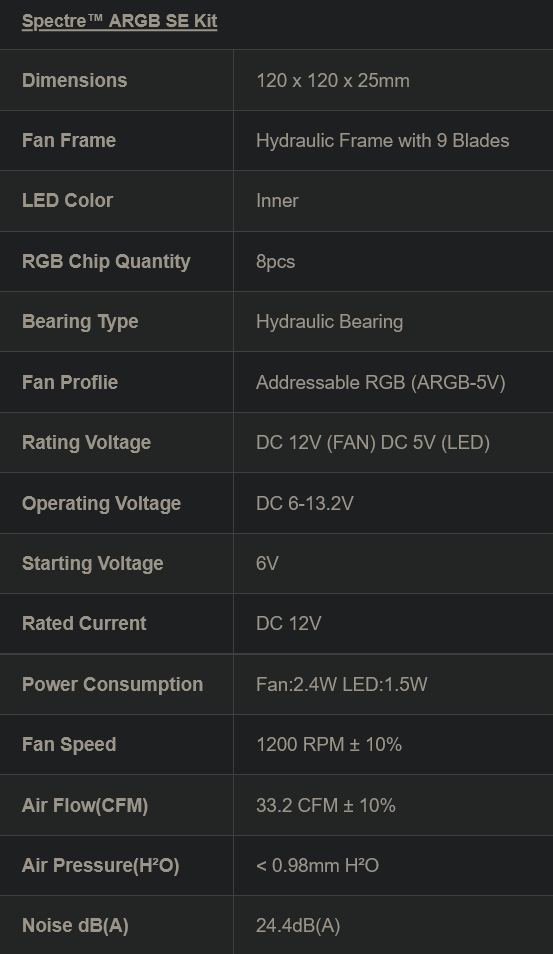Viewport: 553px width, 954px height.
Task: Click the 1200 RPM fan speed value
Action: coord(329,745)
